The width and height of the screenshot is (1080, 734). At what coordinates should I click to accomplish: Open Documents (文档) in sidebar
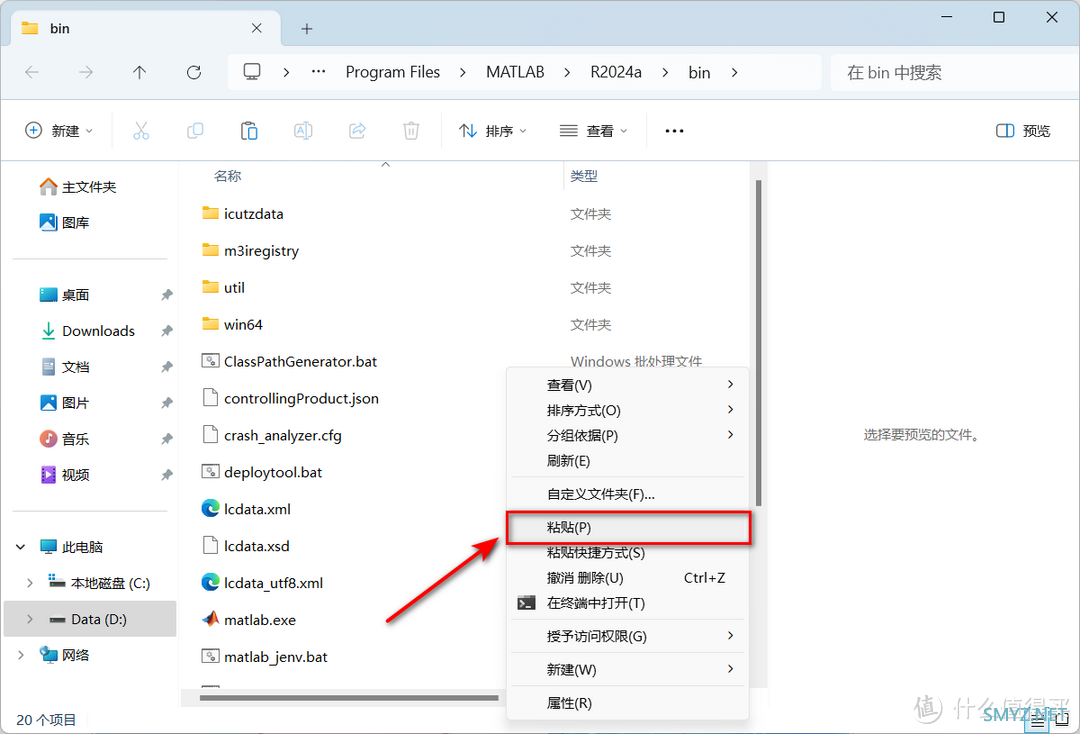[65, 367]
